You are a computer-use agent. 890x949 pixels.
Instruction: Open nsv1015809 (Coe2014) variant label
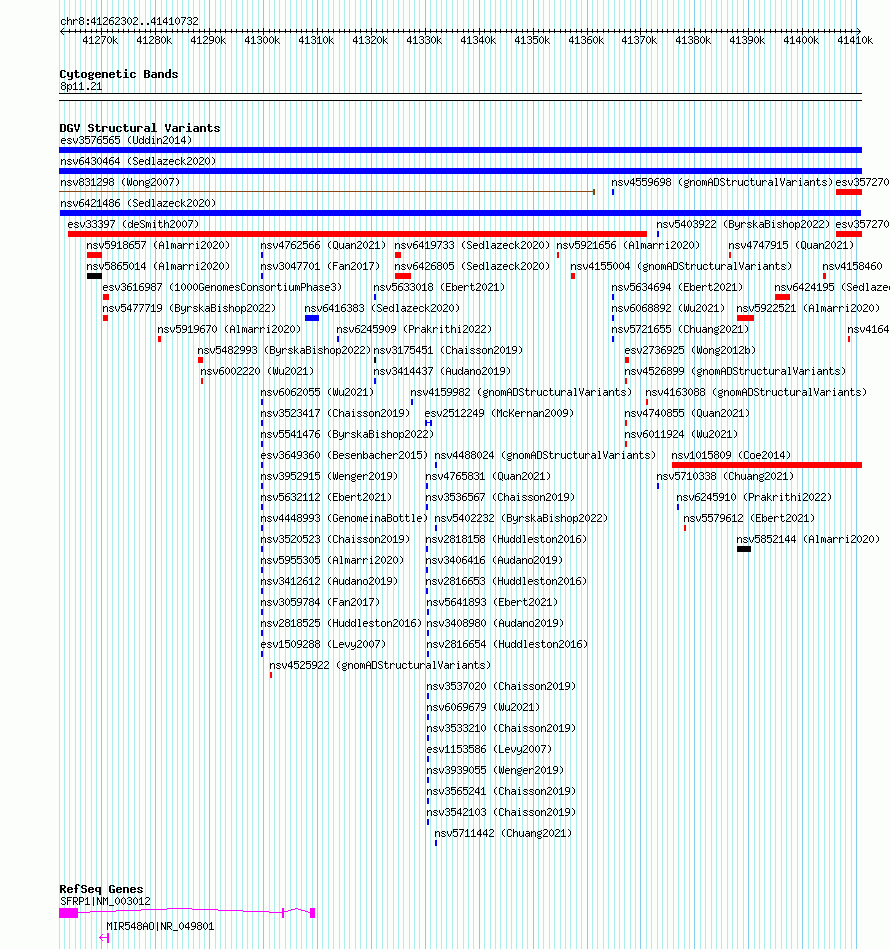731,455
